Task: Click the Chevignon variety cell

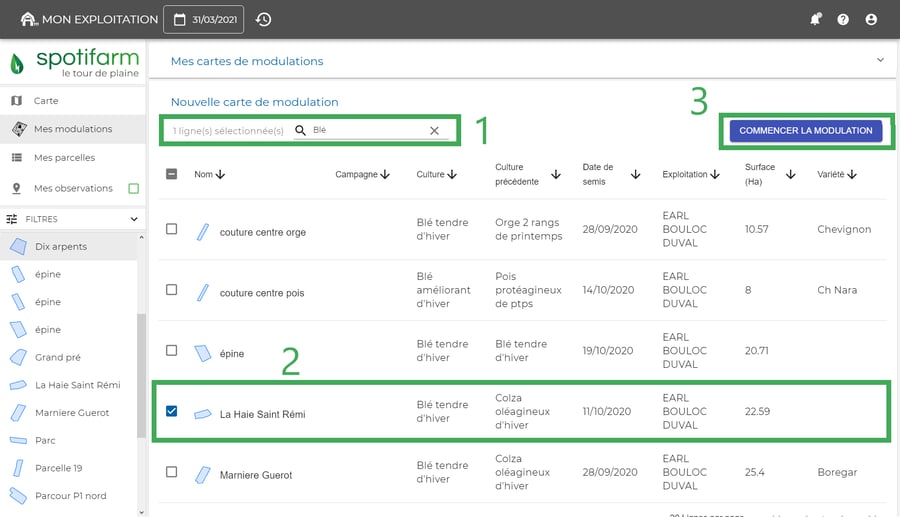Action: click(x=844, y=229)
